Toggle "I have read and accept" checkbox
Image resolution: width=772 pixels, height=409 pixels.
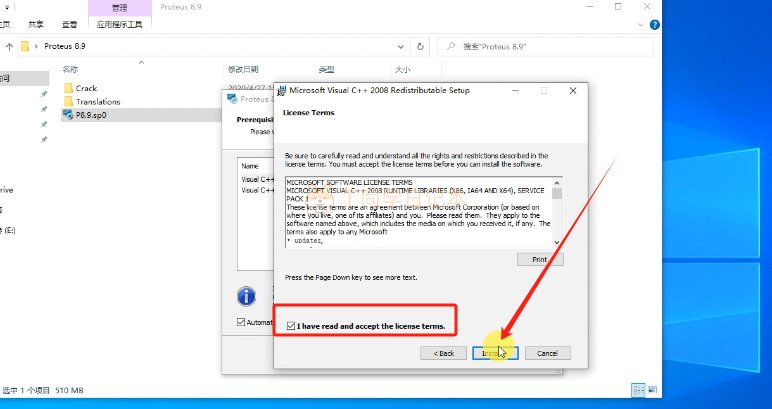point(291,325)
